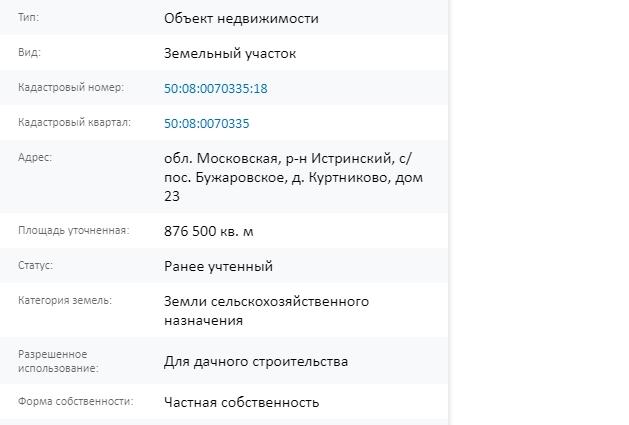
Task: Click Для дачного строительства value
Action: (256, 362)
